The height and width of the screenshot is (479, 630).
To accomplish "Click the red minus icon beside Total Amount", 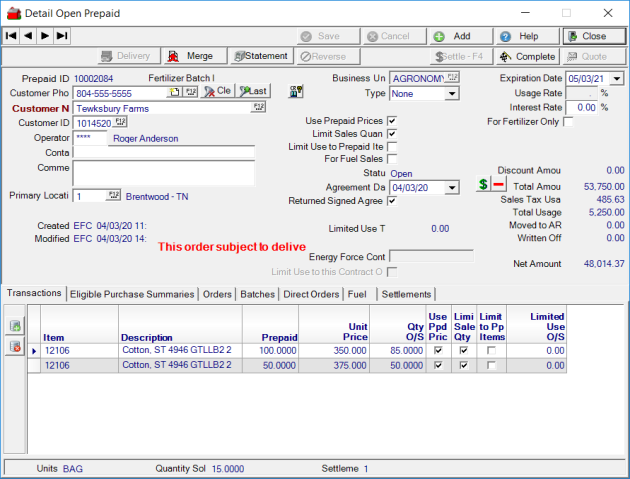I will point(498,185).
